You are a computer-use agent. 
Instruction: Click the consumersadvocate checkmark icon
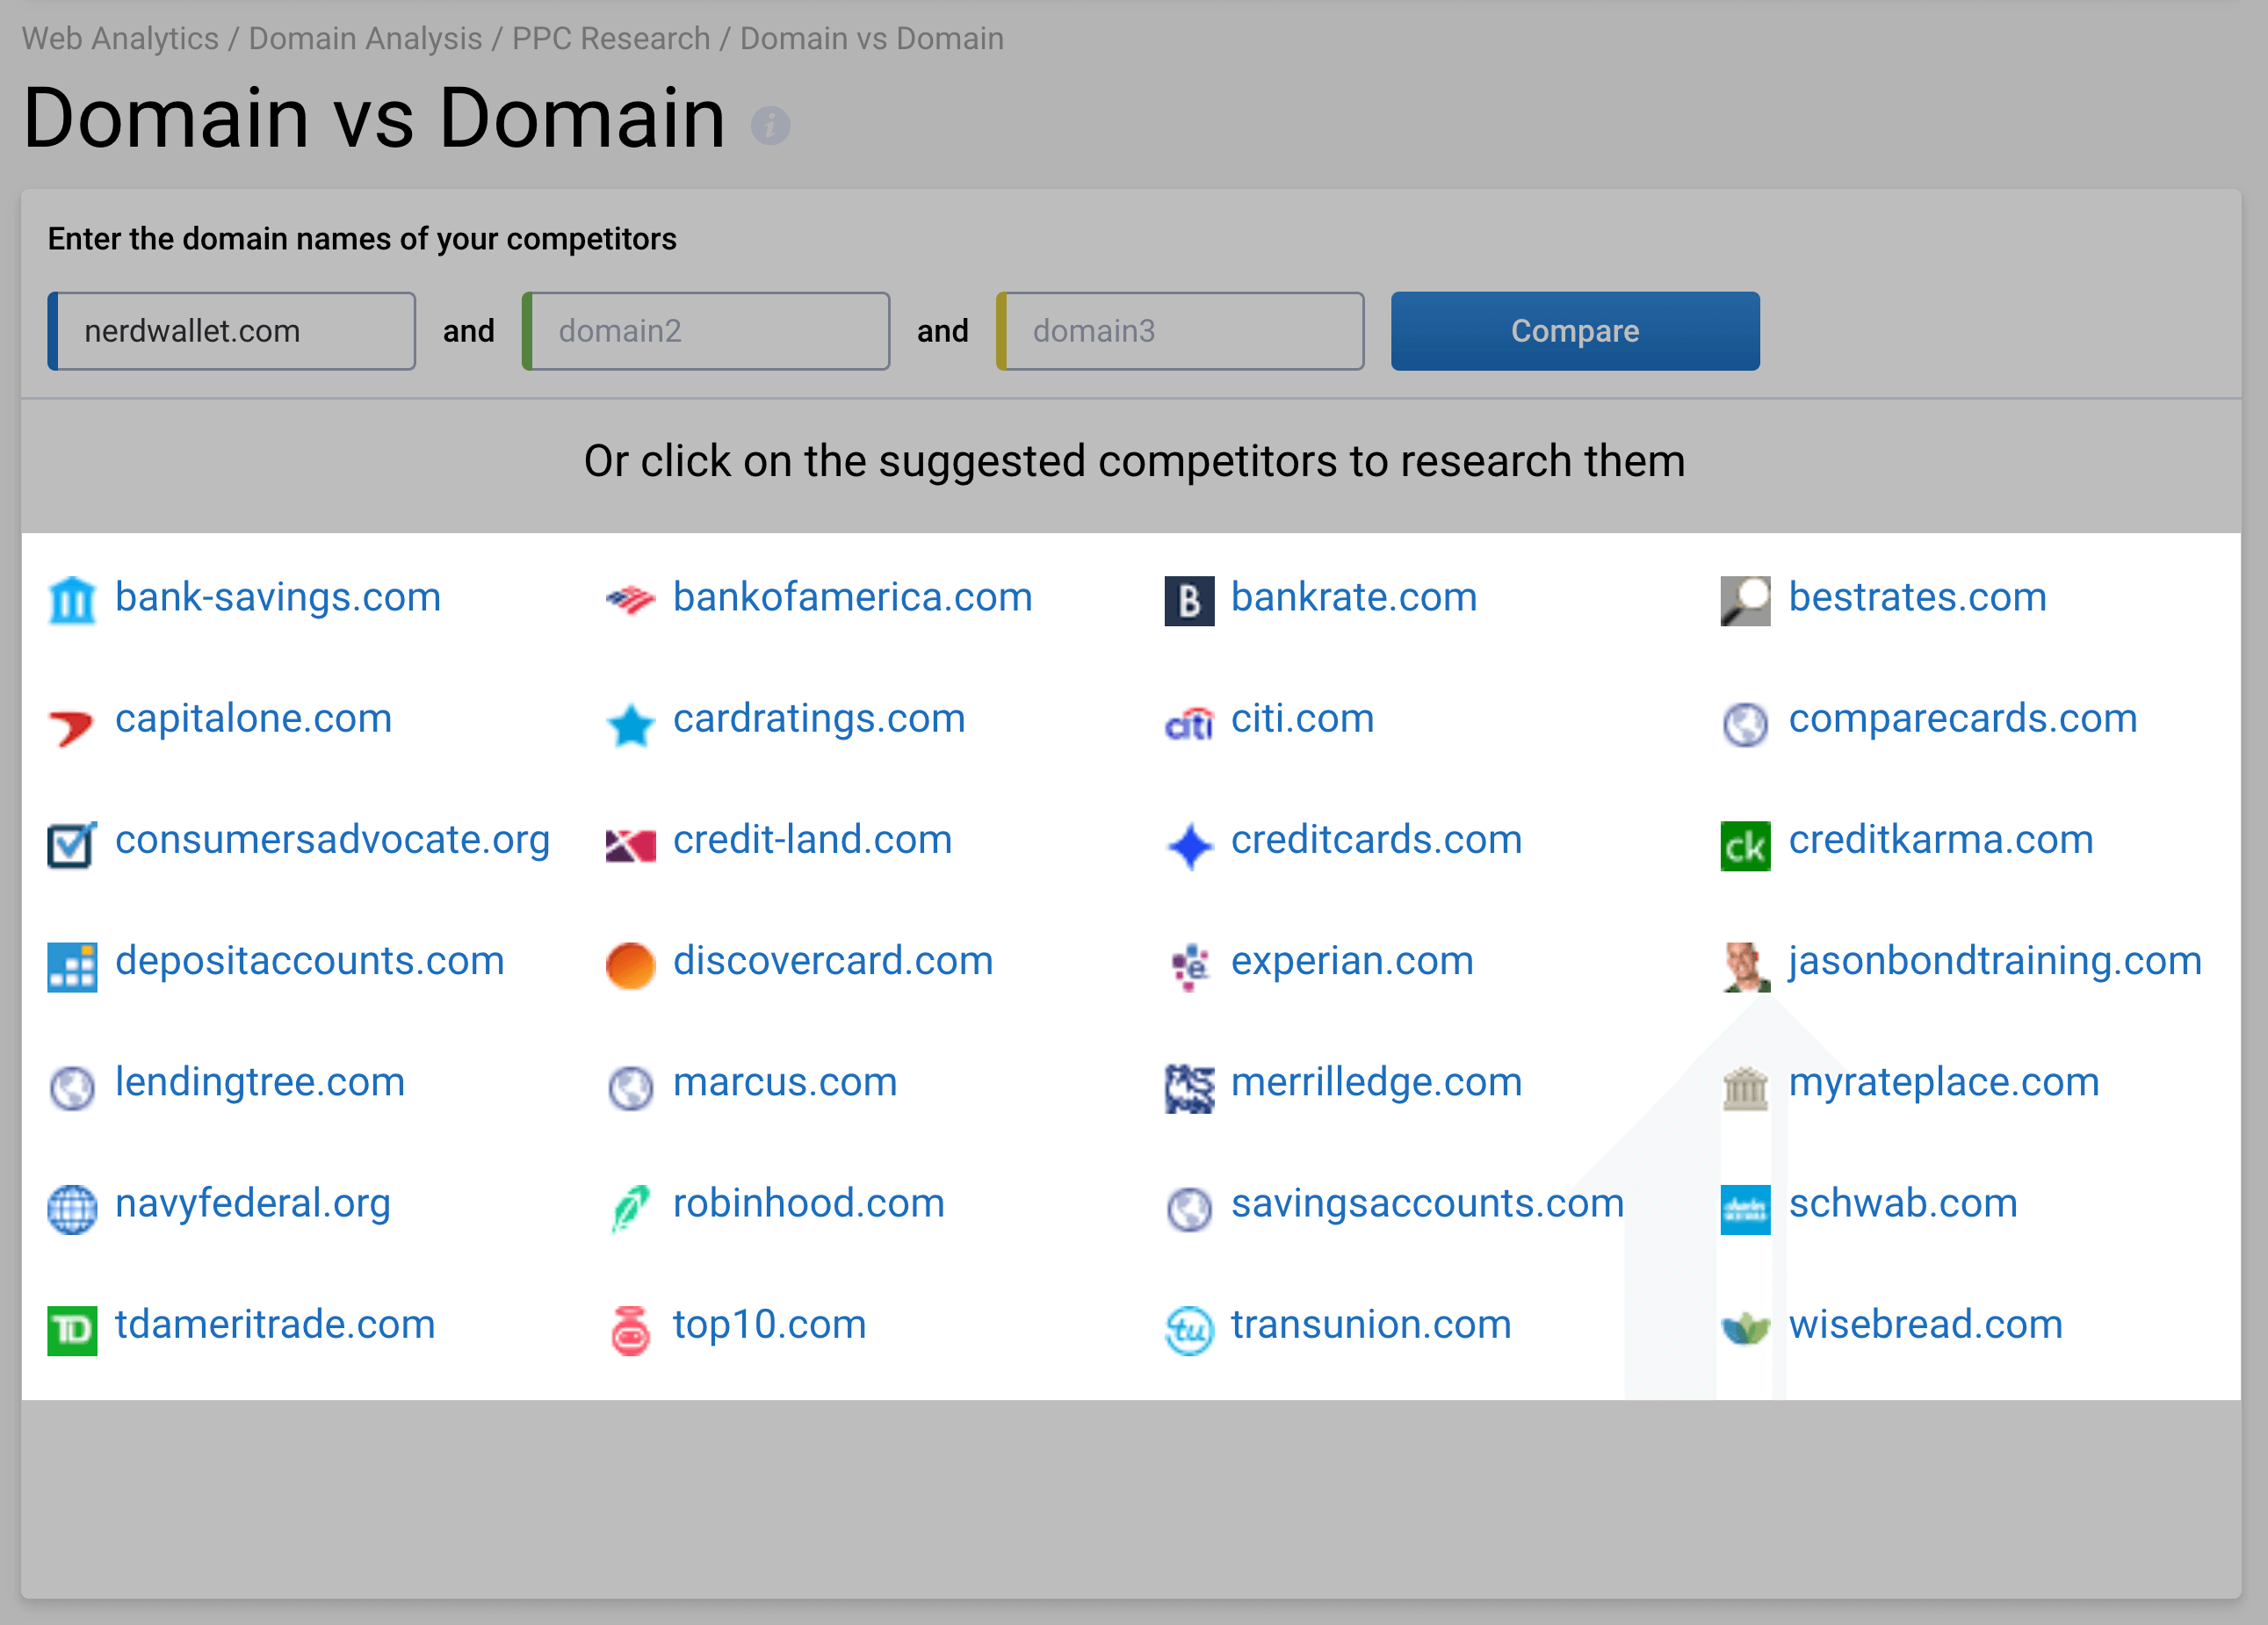(x=72, y=844)
